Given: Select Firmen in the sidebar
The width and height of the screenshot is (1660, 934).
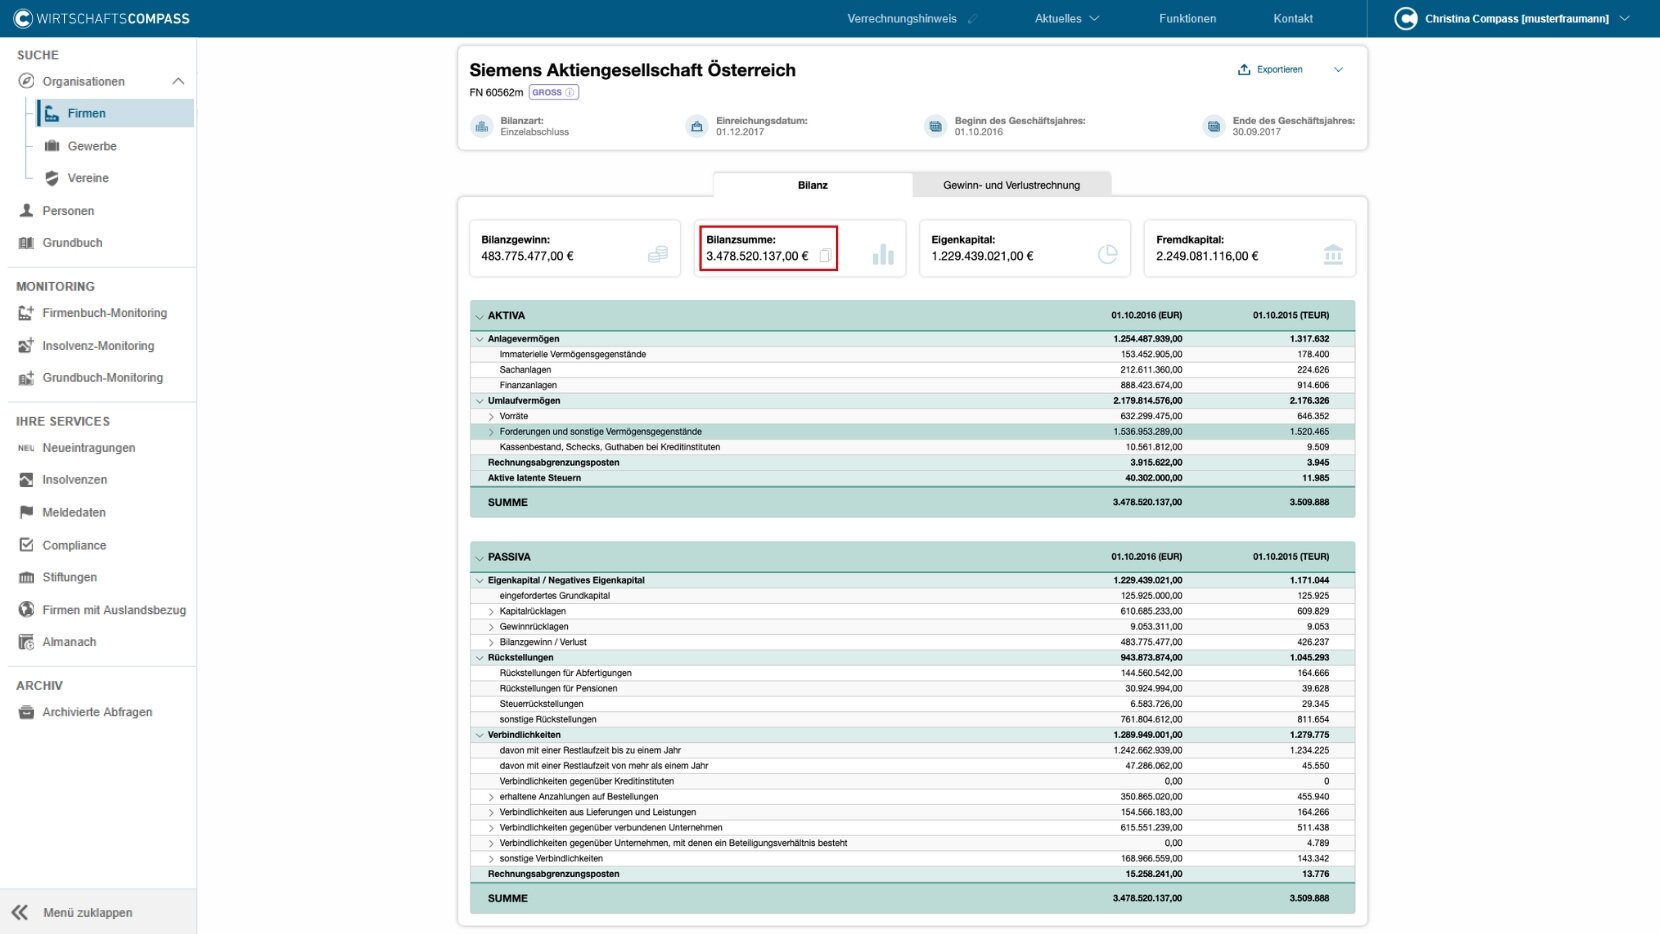Looking at the screenshot, I should 115,113.
